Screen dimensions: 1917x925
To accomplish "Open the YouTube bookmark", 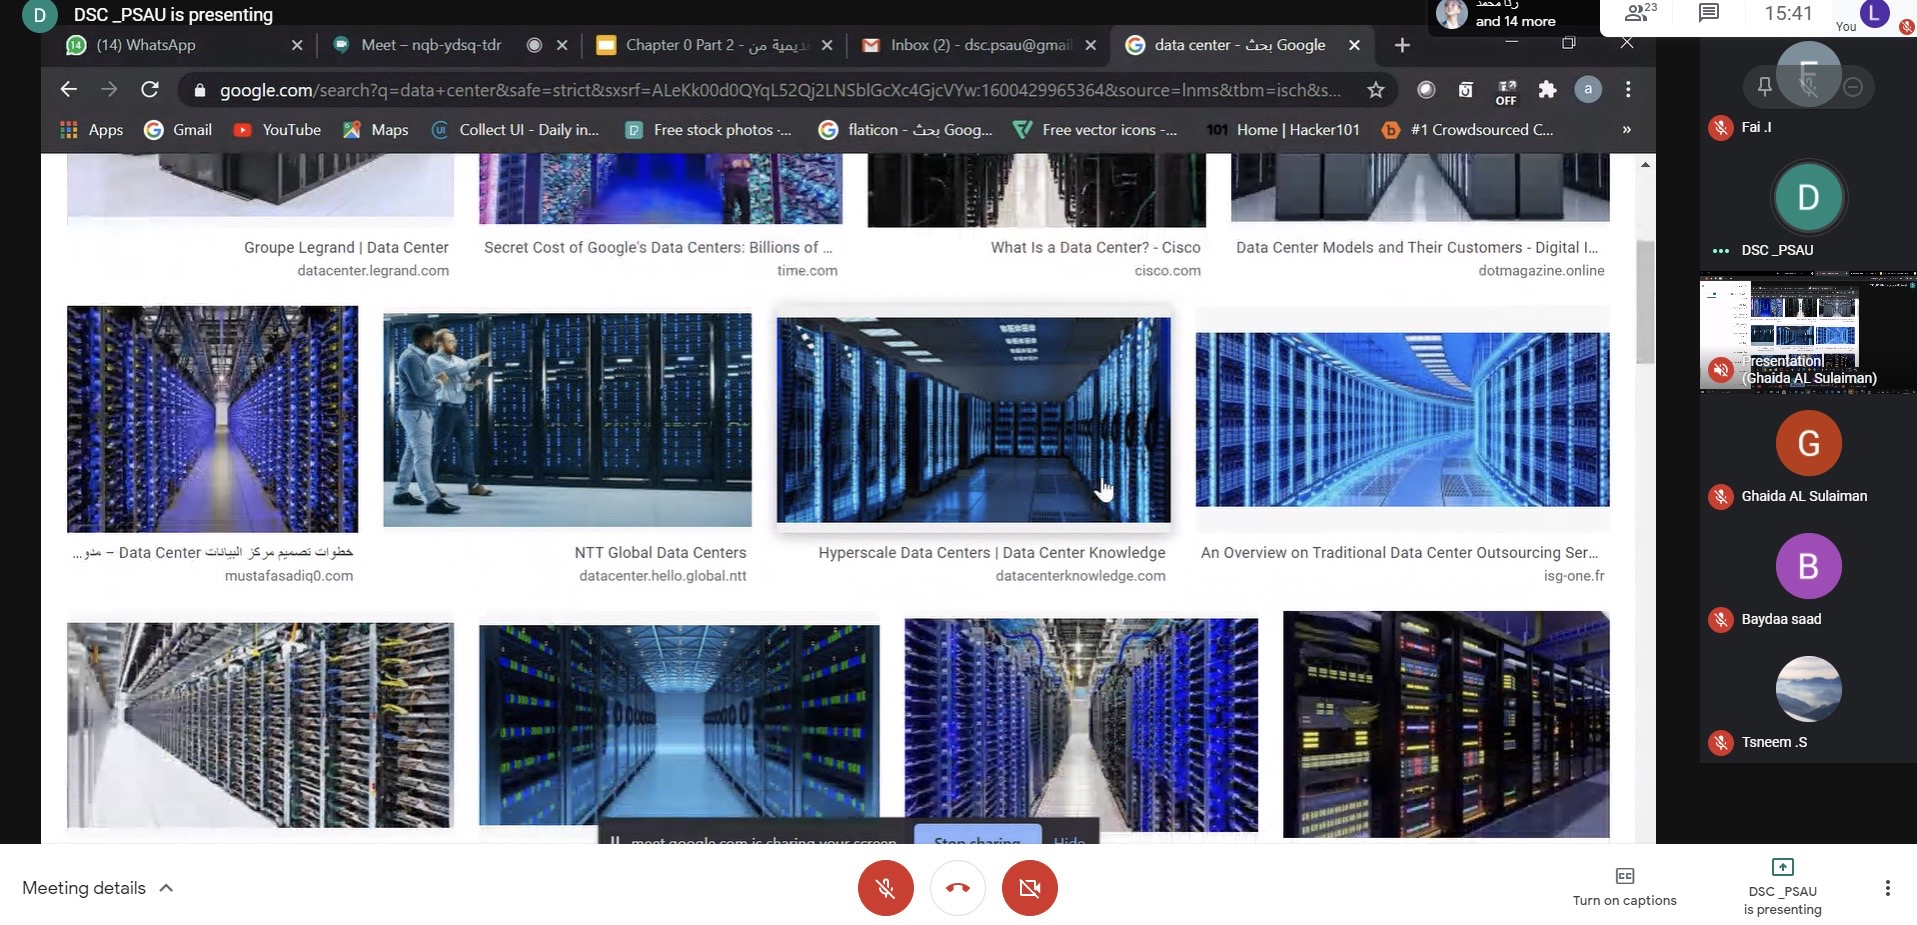I will pyautogui.click(x=278, y=130).
